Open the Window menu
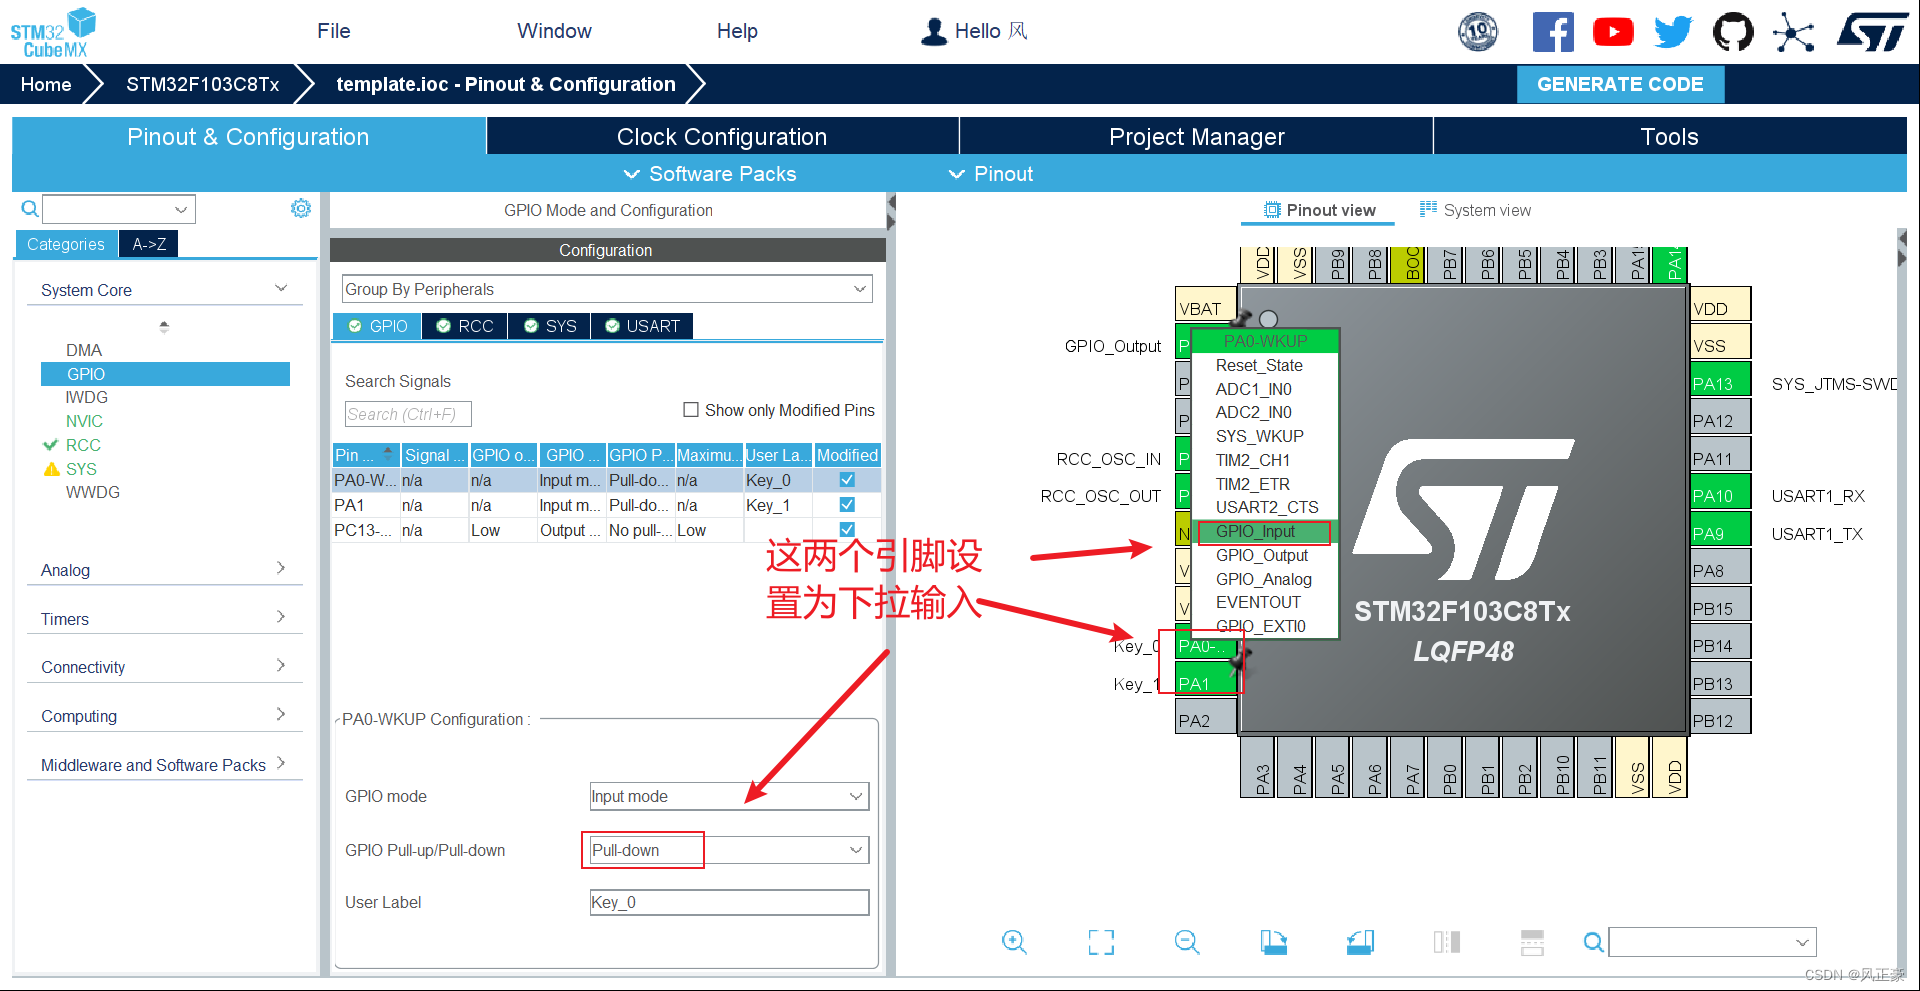1920x991 pixels. (554, 31)
